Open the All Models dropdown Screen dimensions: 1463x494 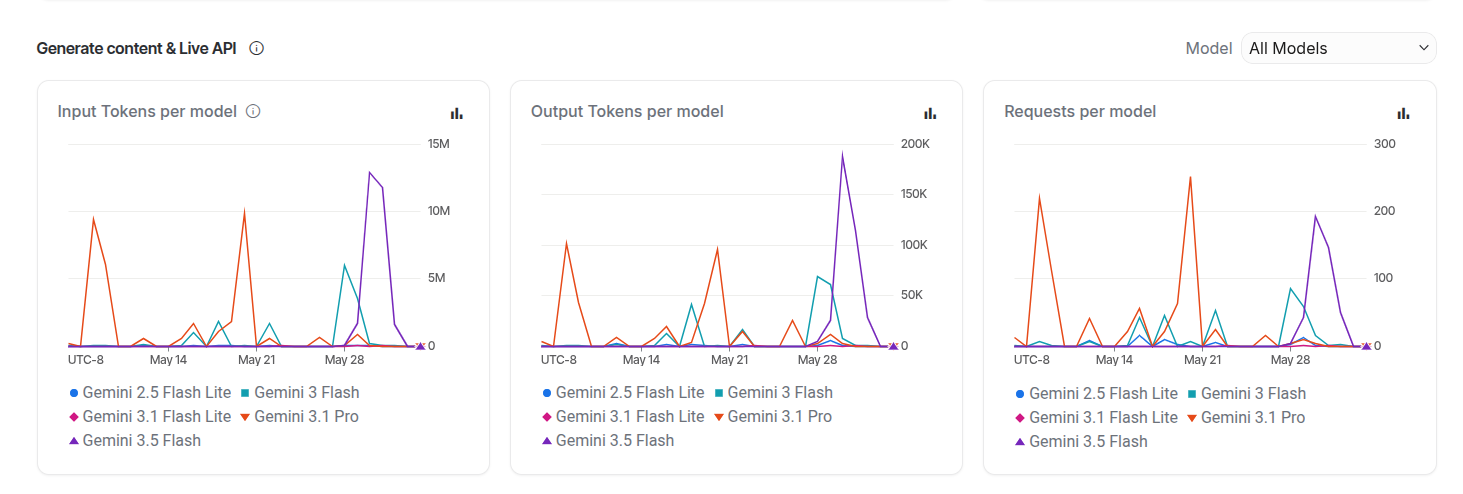[x=1338, y=48]
